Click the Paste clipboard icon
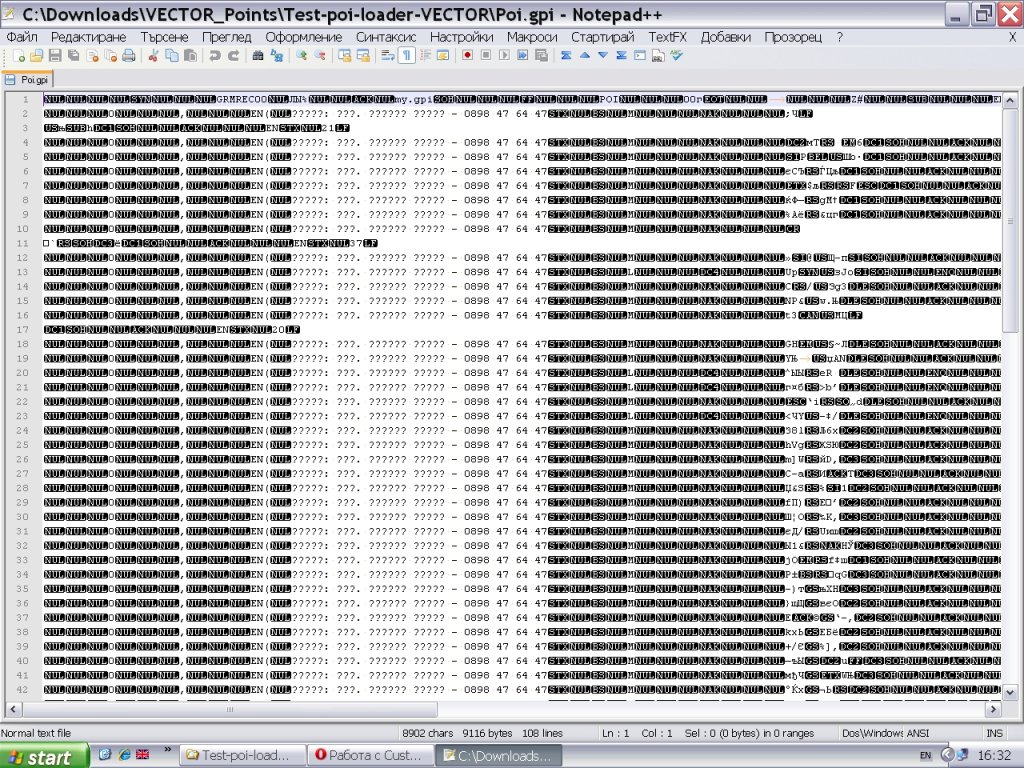1024x768 pixels. pyautogui.click(x=190, y=56)
